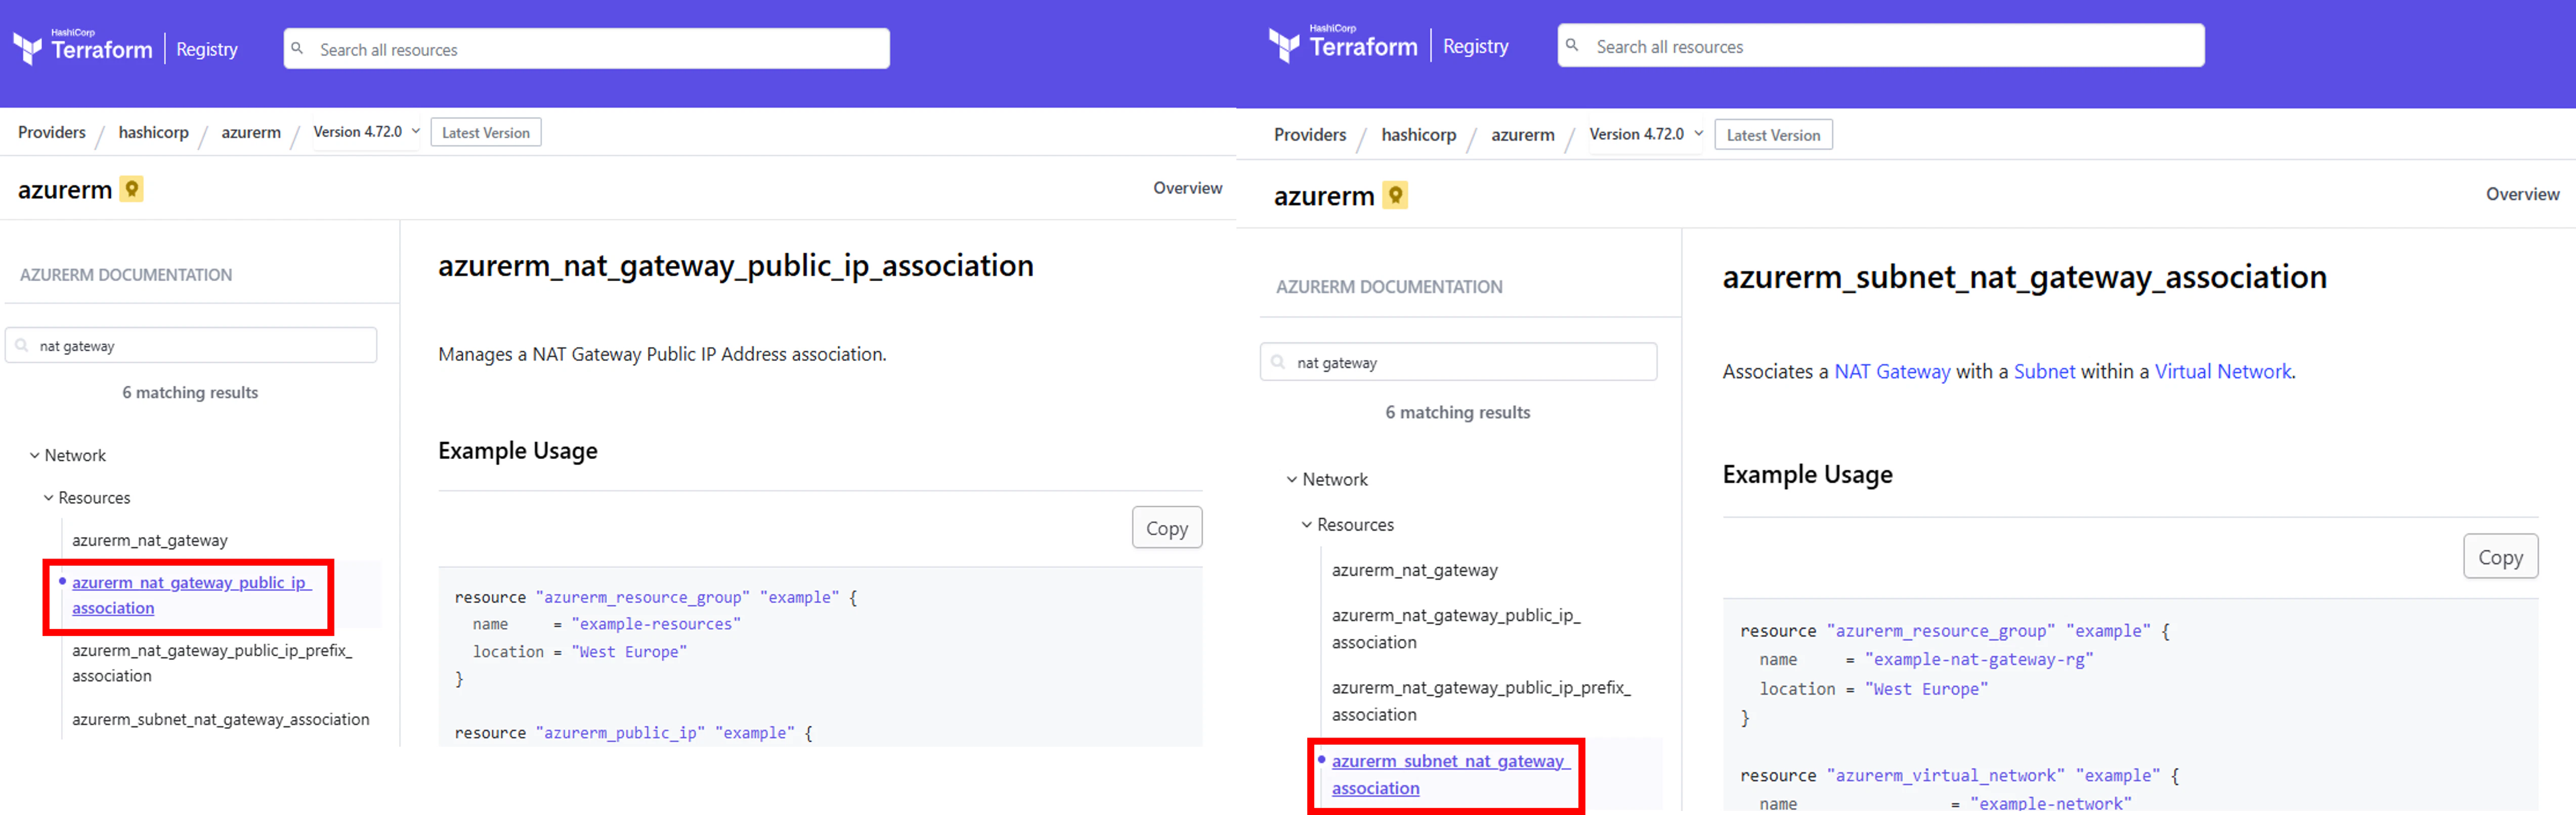The width and height of the screenshot is (2576, 815).
Task: Go to hashicorp breadcrumb in left window
Action: point(153,132)
